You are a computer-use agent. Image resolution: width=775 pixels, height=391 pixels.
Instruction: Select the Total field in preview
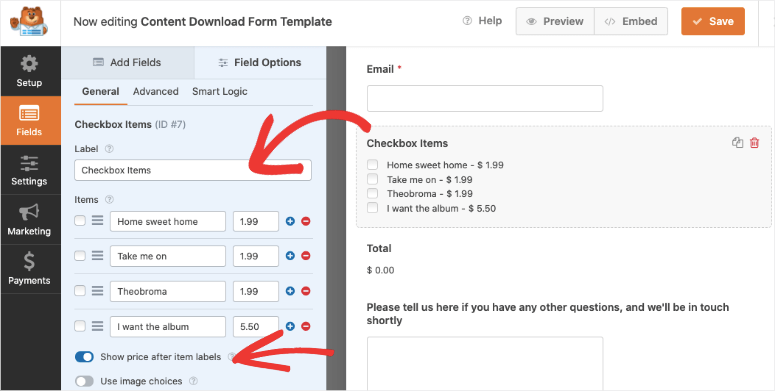[x=563, y=259]
